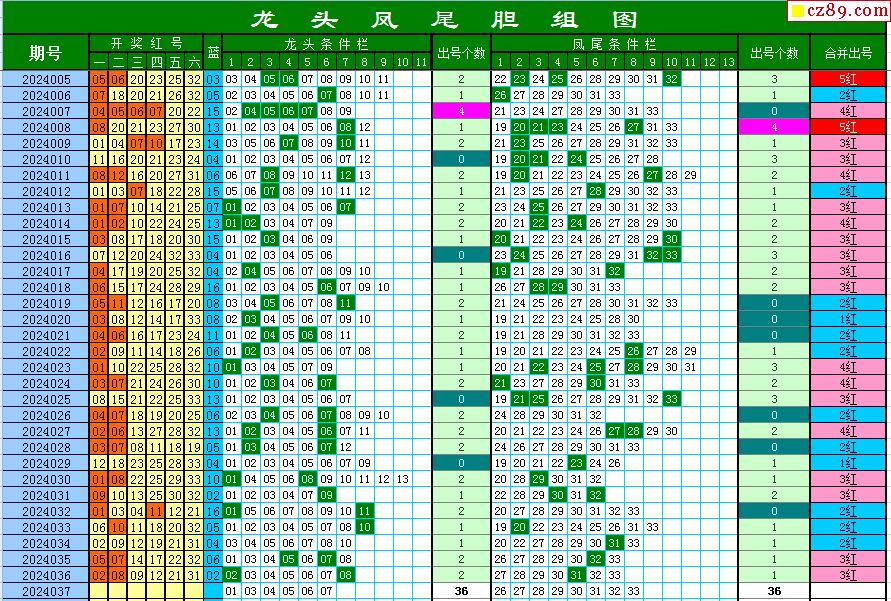Select 凤尾 cell 29 in row 2024011

690,176
